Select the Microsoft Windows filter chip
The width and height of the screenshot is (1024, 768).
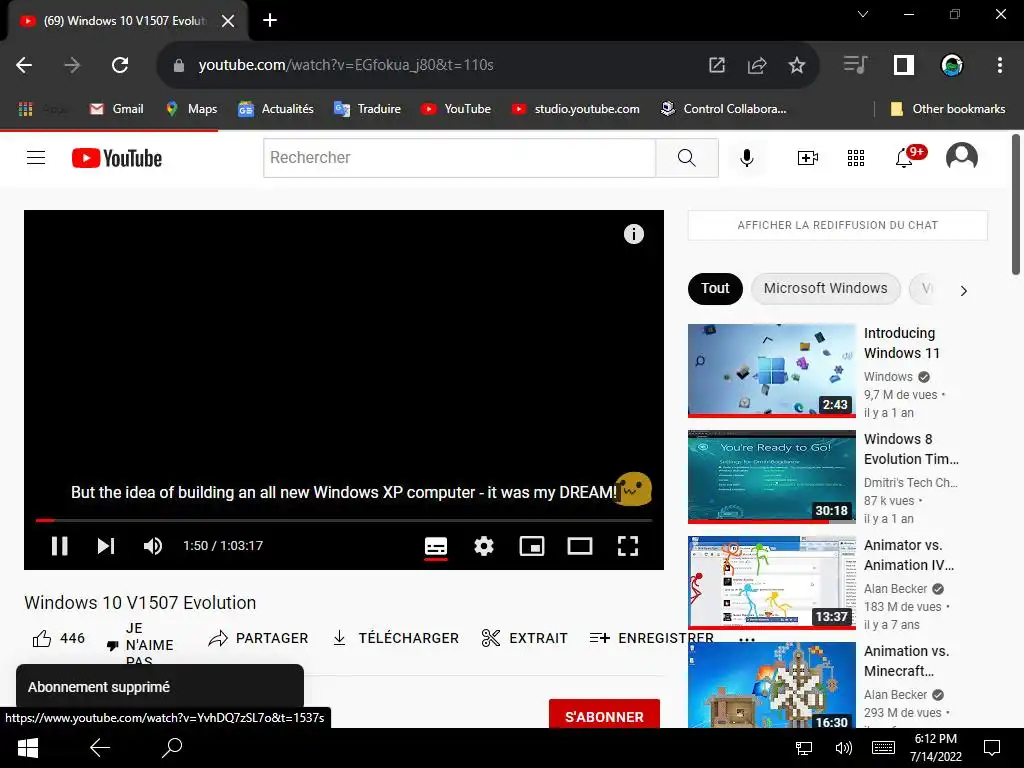tap(825, 289)
